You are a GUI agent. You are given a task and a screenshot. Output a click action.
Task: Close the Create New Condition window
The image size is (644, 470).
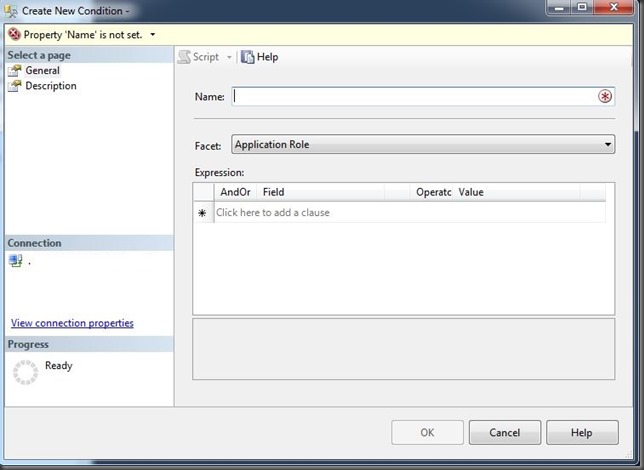(x=614, y=7)
